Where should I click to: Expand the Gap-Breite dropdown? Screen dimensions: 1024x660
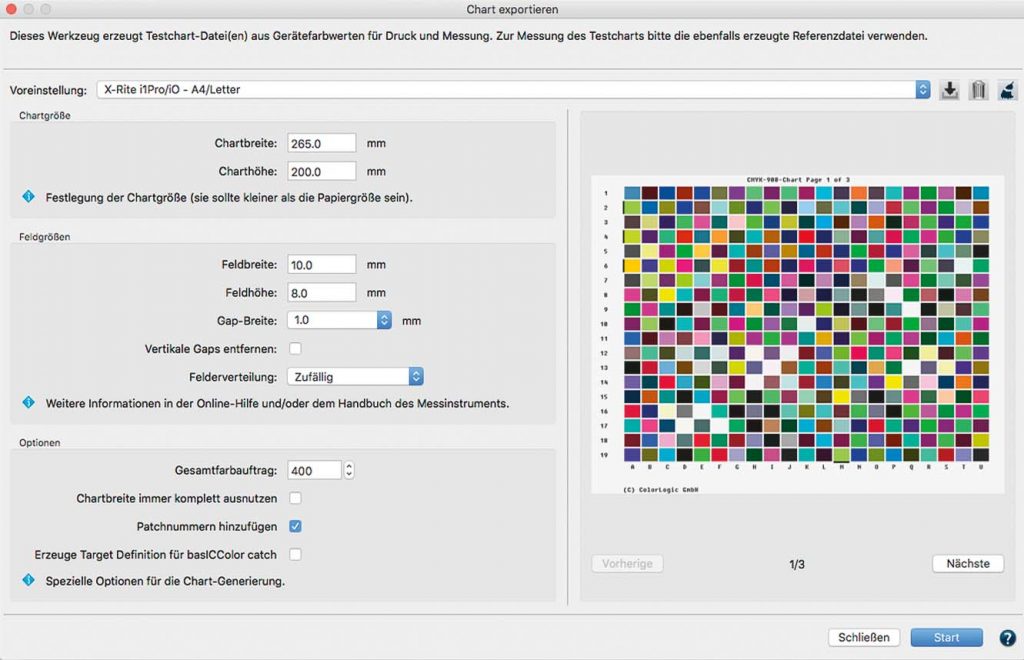click(x=384, y=320)
